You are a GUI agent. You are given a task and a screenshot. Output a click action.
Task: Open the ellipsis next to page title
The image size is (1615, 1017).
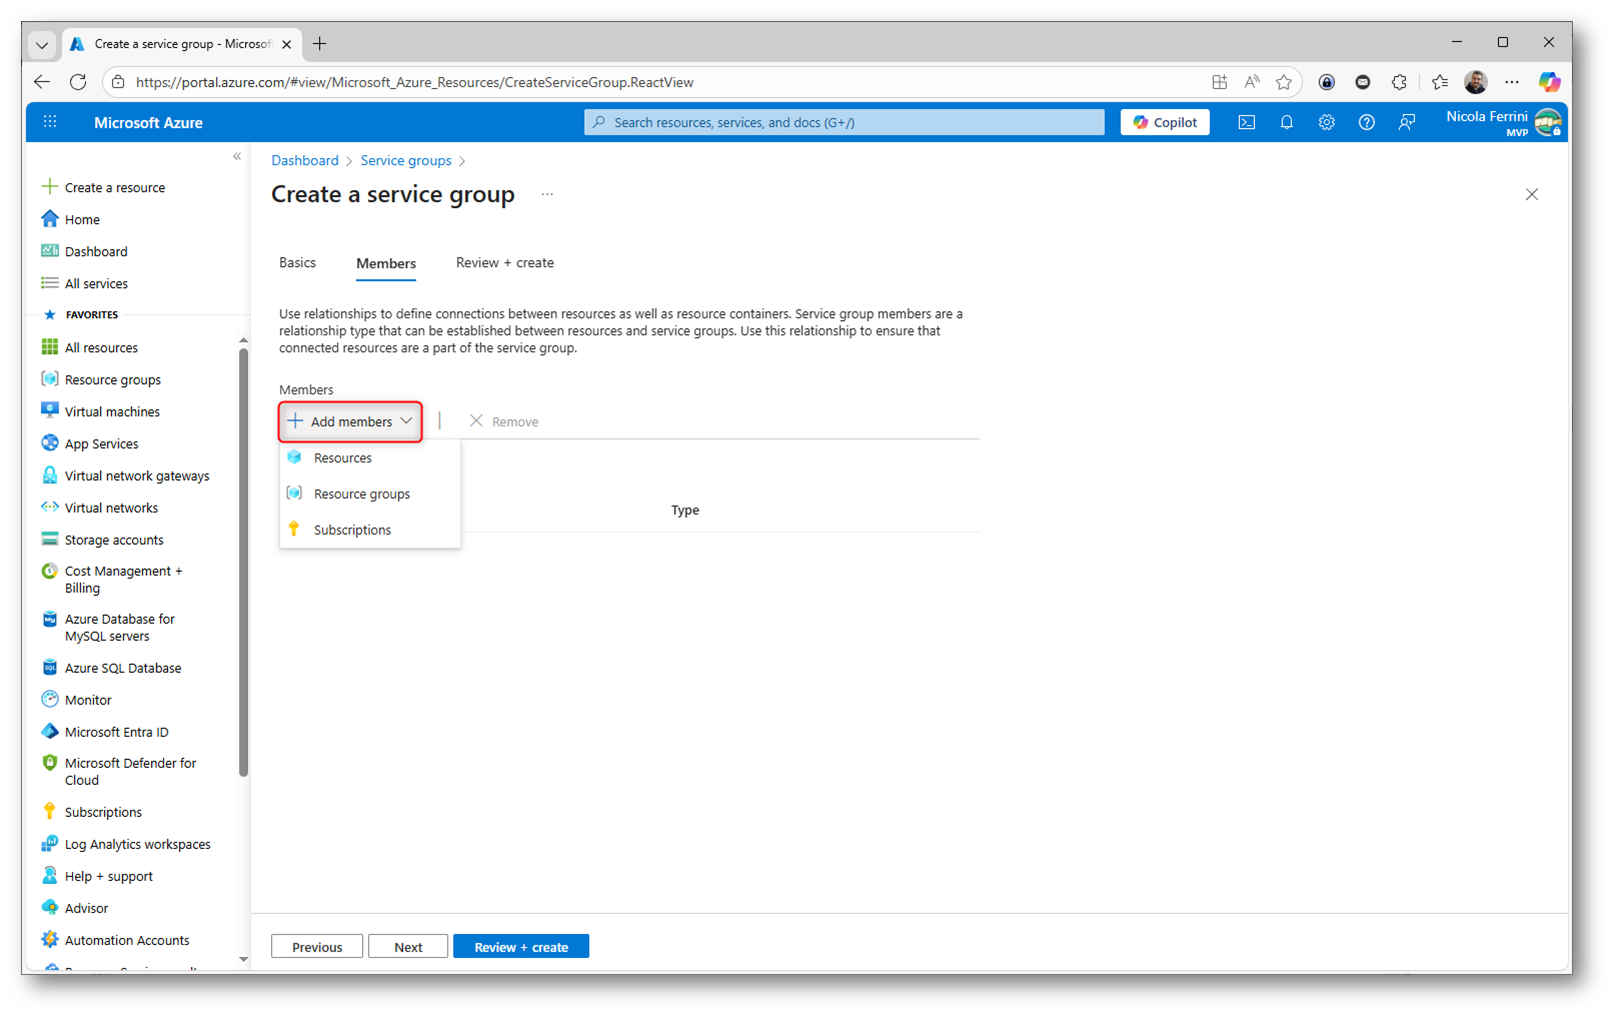pos(547,195)
